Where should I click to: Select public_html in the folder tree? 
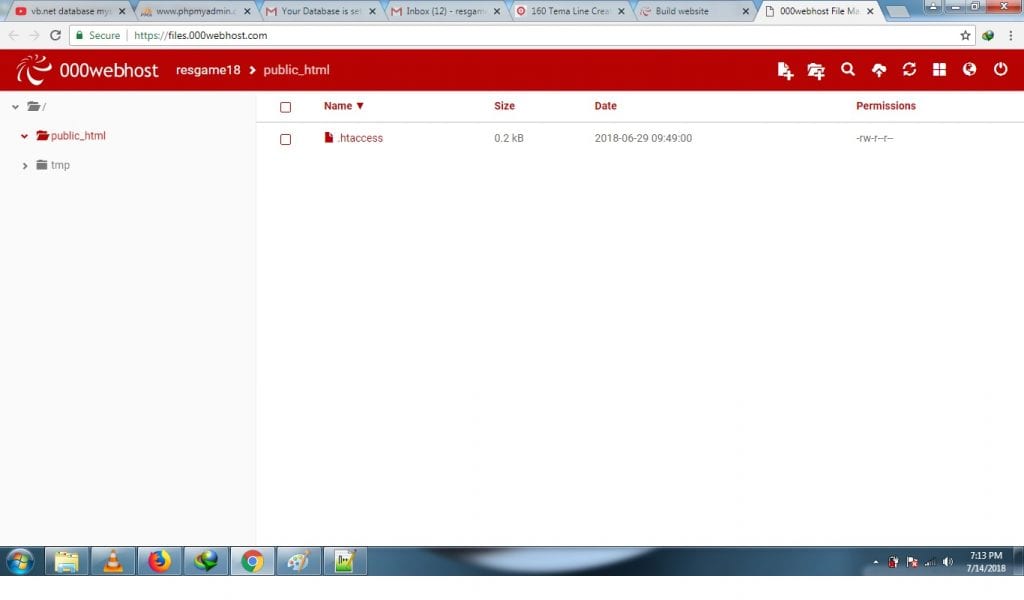coord(78,135)
